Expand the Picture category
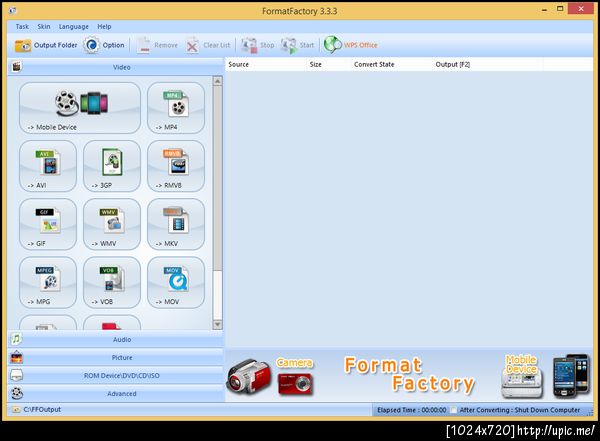This screenshot has width=600, height=441. tap(116, 357)
